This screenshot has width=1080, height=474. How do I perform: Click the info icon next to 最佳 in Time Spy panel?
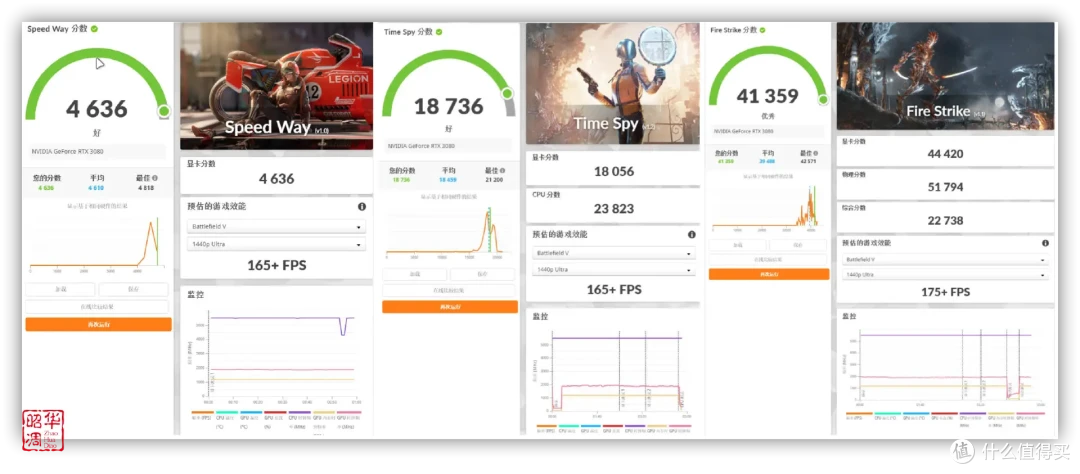[503, 170]
